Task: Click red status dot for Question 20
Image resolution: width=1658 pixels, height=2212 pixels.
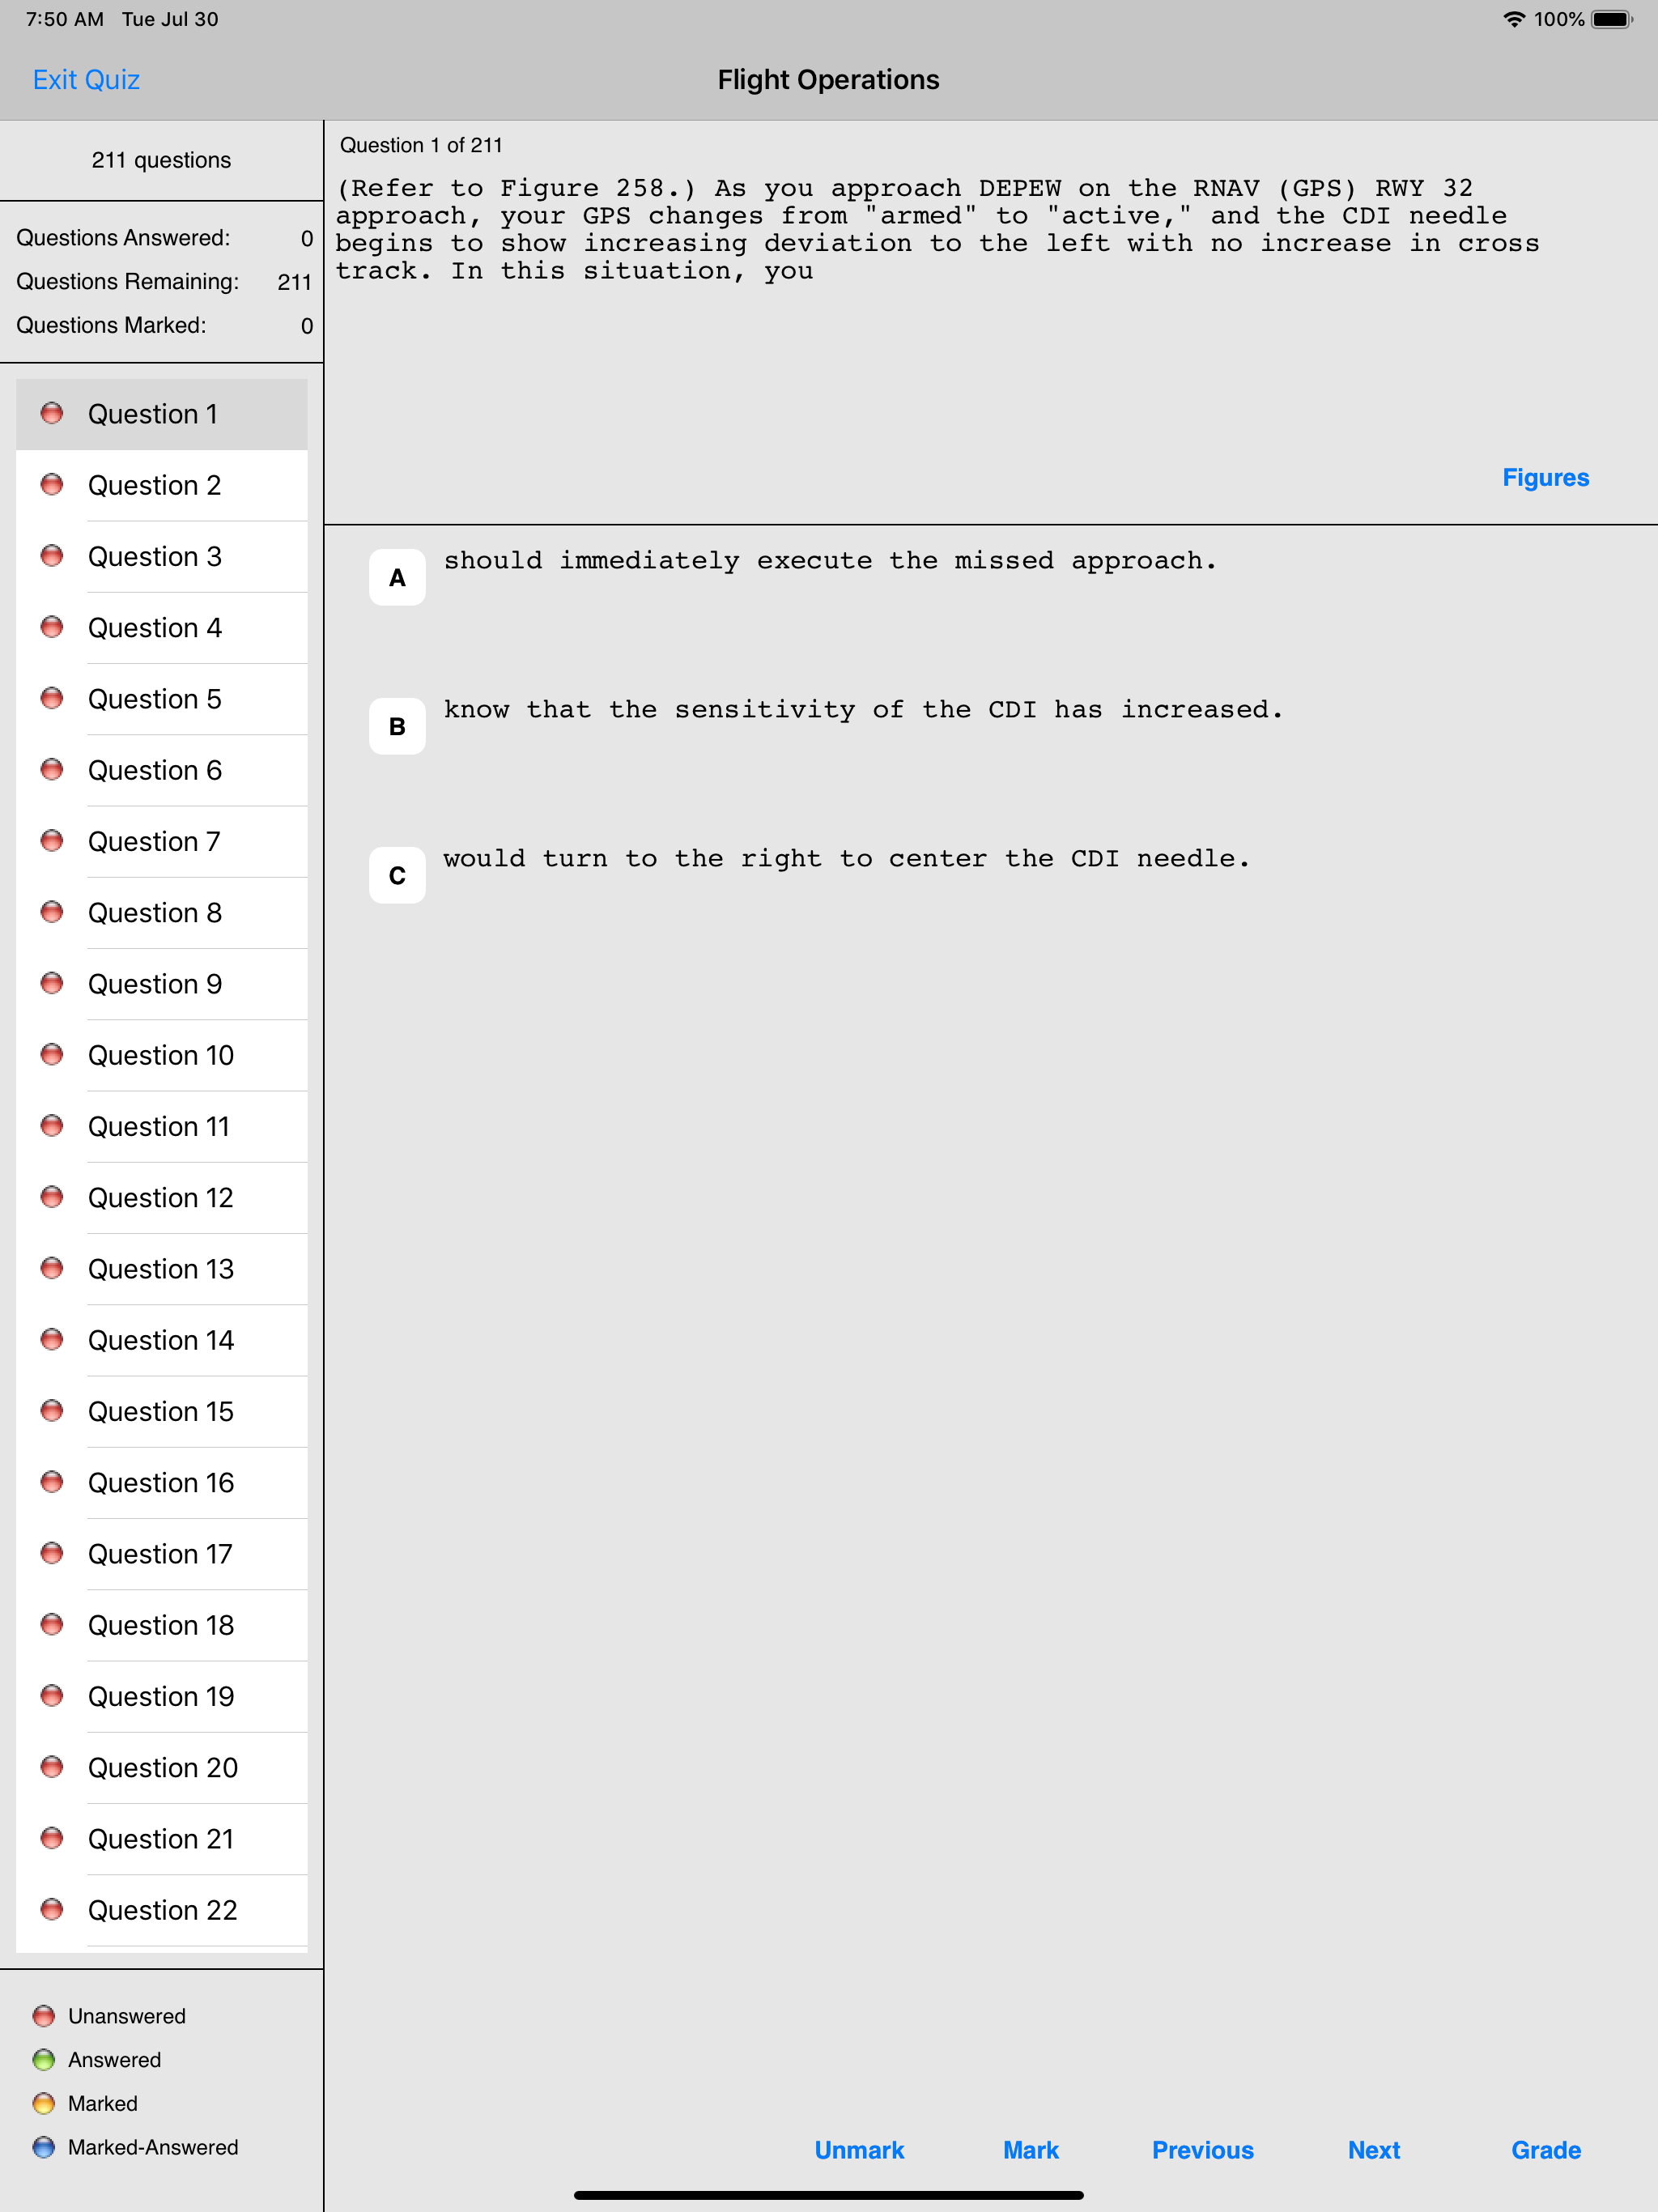Action: tap(52, 1767)
